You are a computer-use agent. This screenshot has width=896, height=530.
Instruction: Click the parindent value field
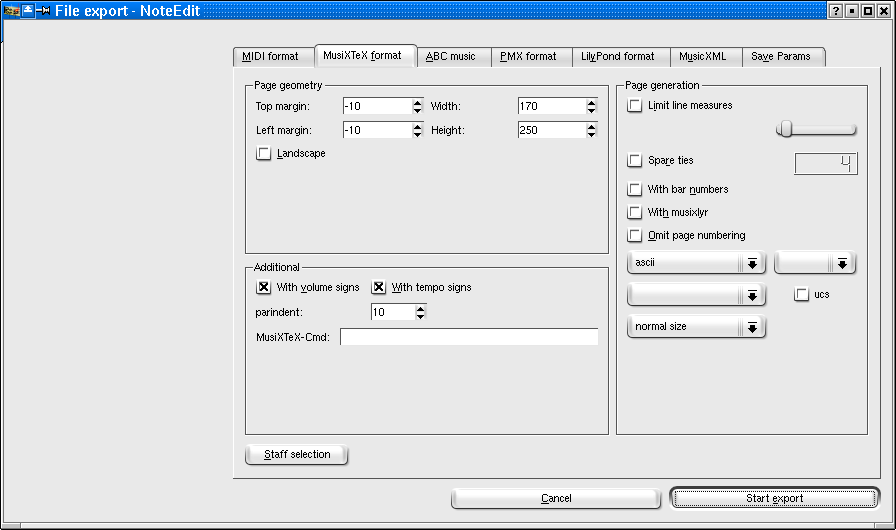tap(393, 312)
